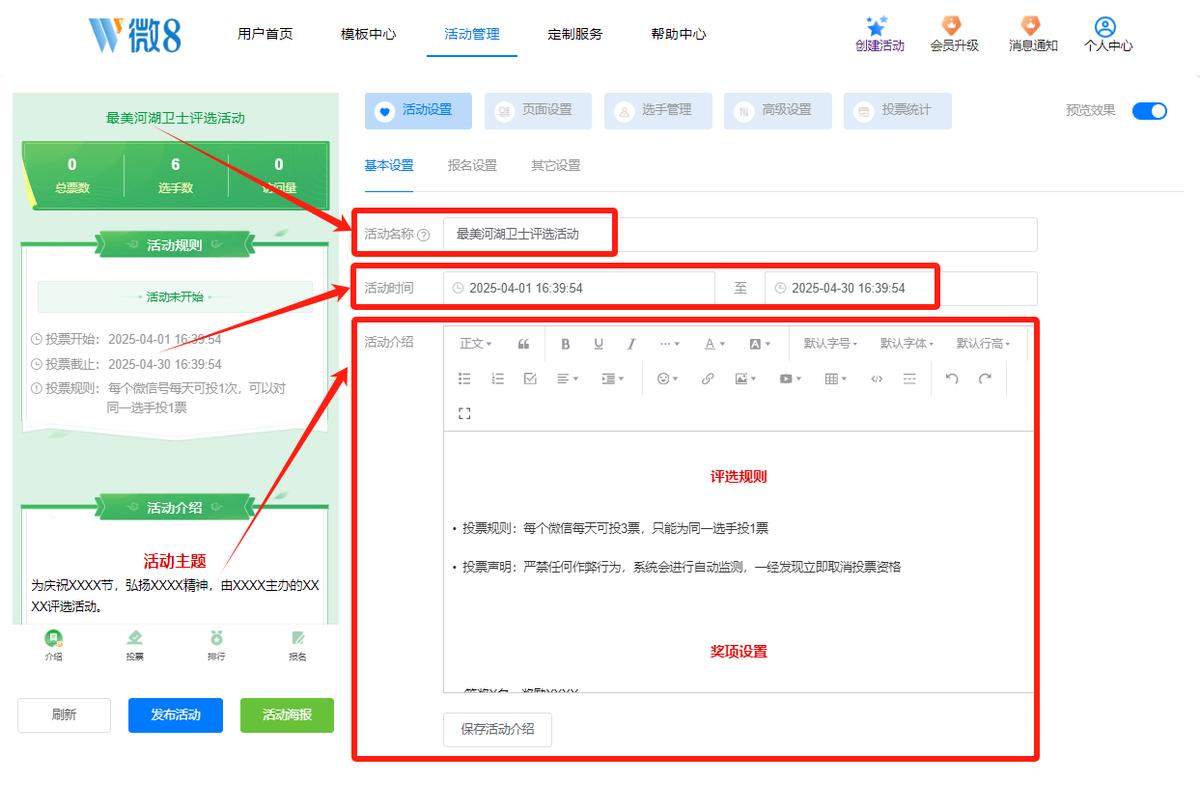Go to 用户首页
The image size is (1200, 812).
tap(265, 34)
